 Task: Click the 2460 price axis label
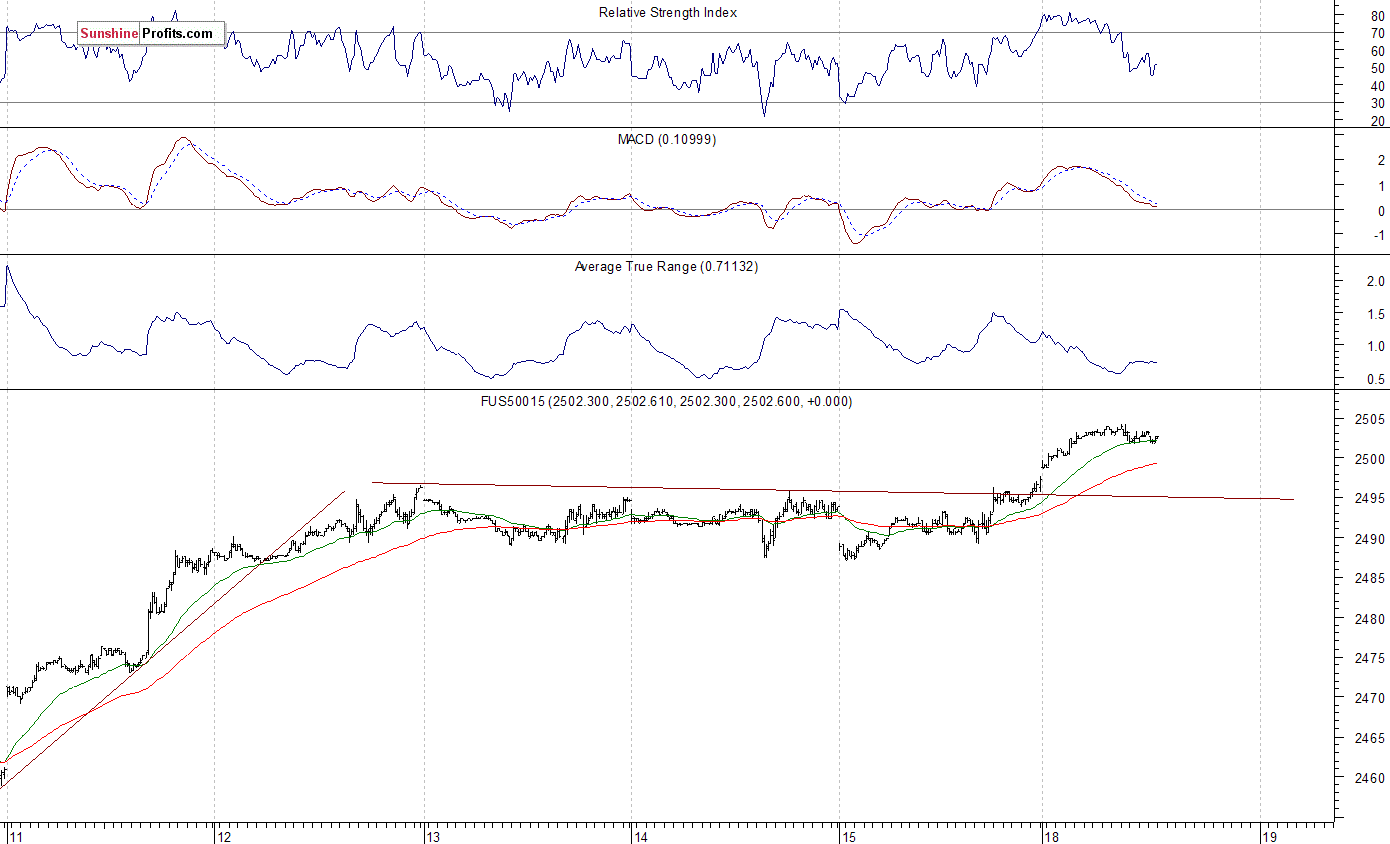point(1368,778)
